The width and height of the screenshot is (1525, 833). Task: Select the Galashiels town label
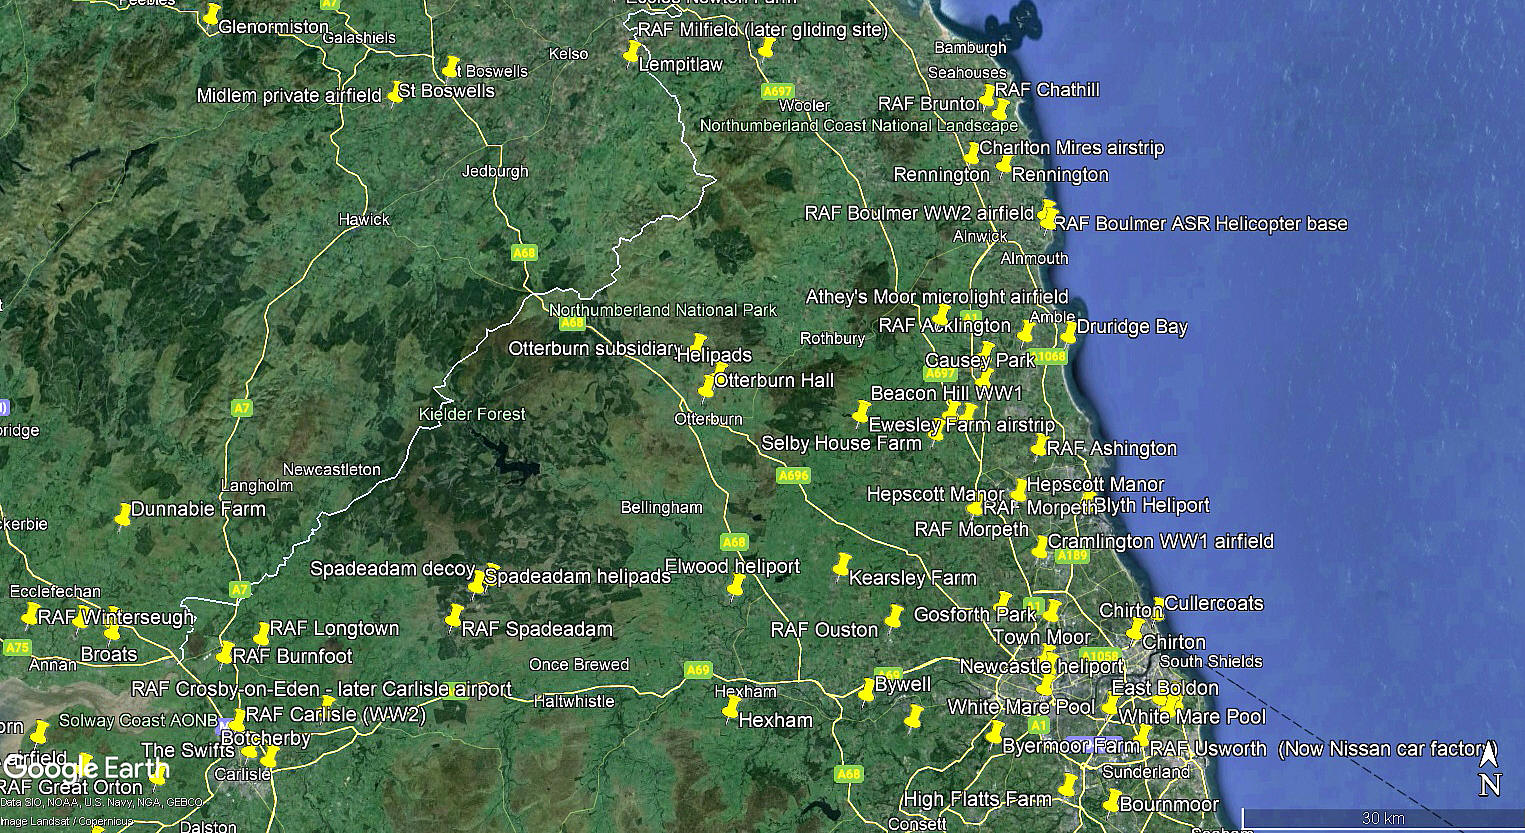tap(359, 38)
